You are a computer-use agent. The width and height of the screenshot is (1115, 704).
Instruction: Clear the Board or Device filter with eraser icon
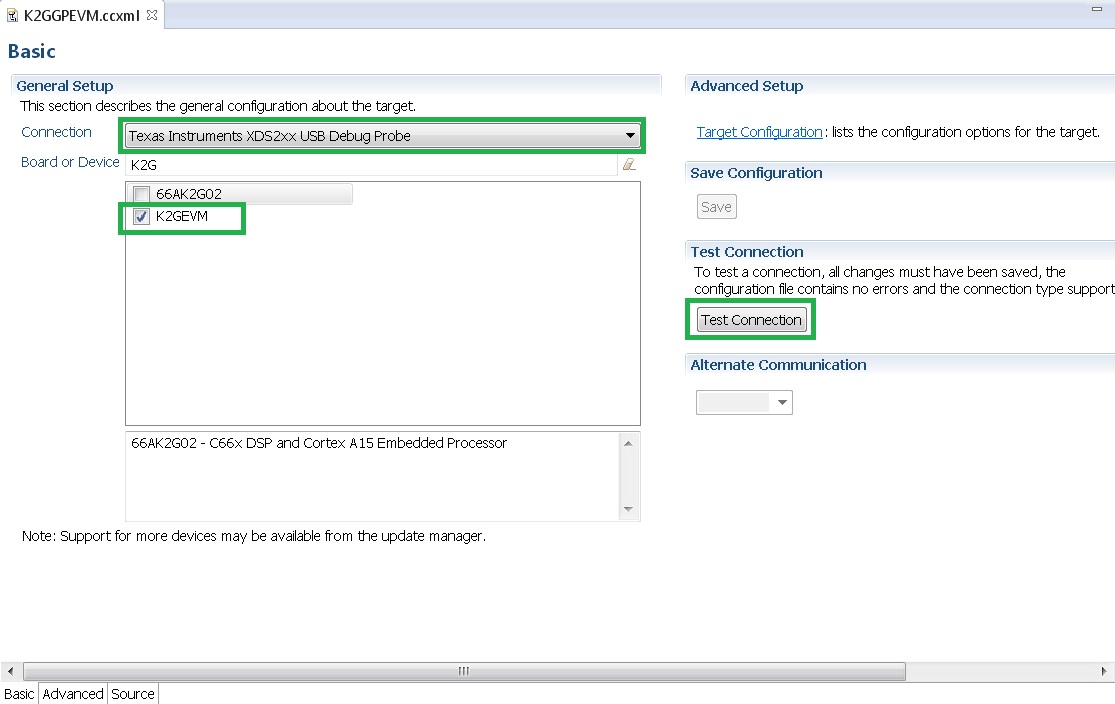coord(629,164)
